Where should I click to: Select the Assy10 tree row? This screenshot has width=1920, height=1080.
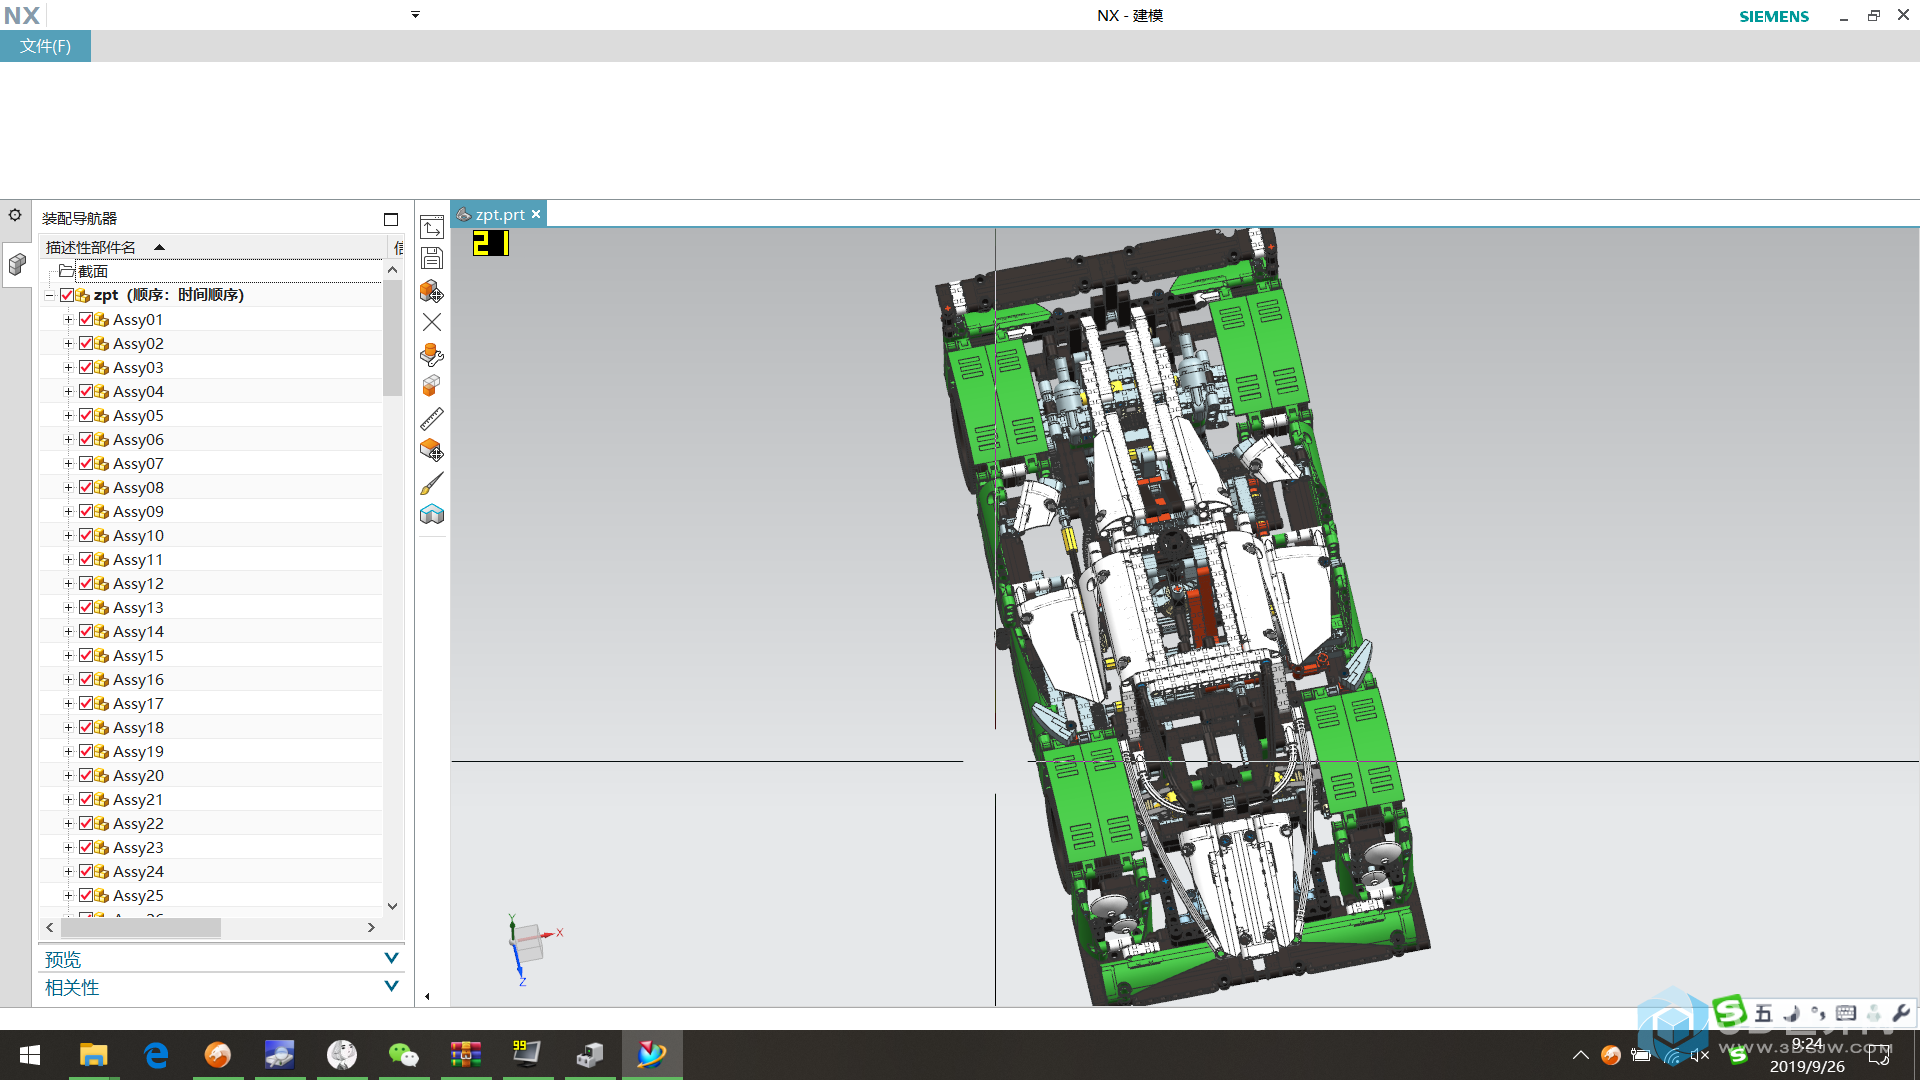click(x=210, y=535)
